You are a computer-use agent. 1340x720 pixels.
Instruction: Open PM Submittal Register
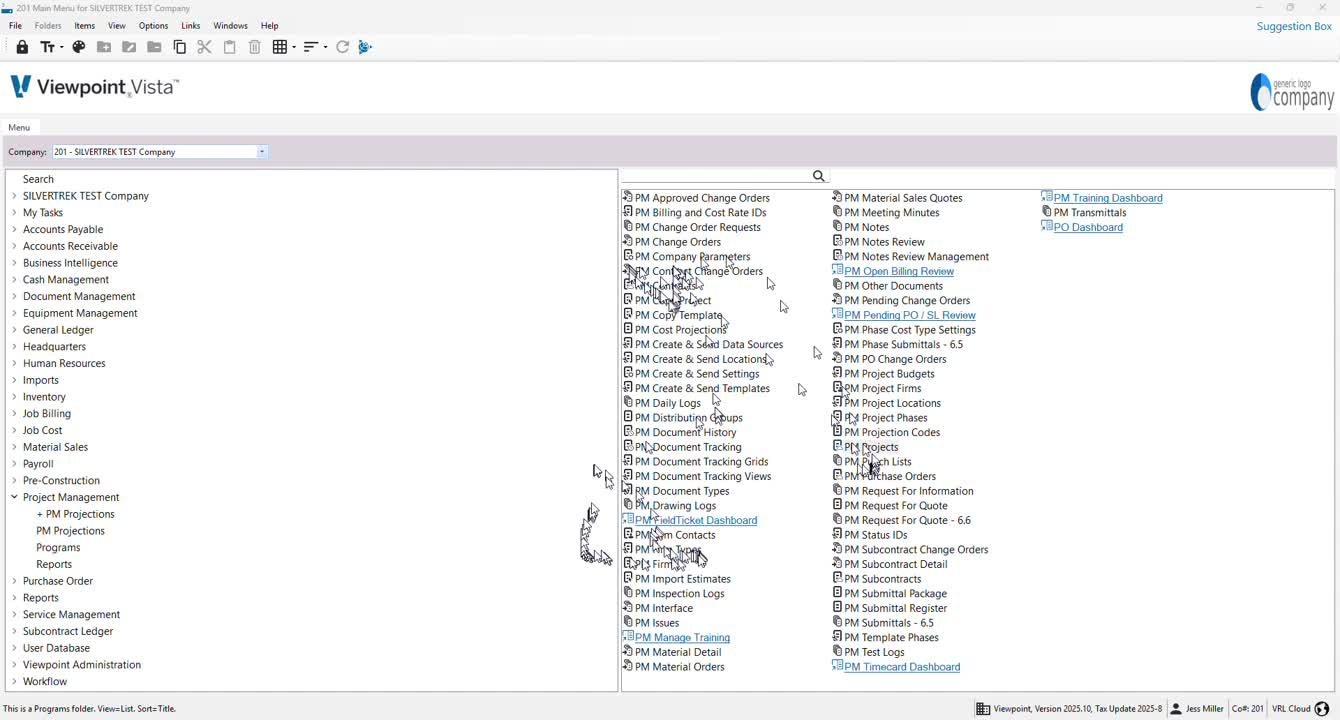(x=895, y=608)
